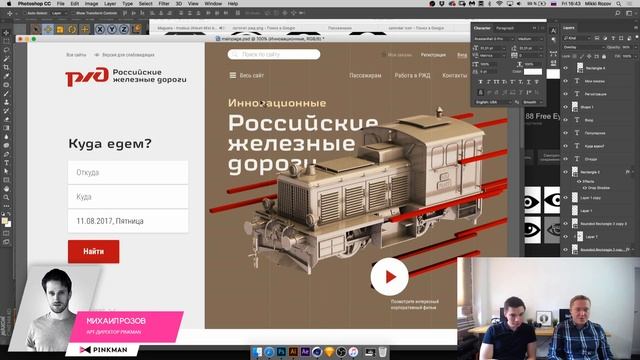The width and height of the screenshot is (640, 360).
Task: Select the Hand tool
Action: tap(6, 189)
